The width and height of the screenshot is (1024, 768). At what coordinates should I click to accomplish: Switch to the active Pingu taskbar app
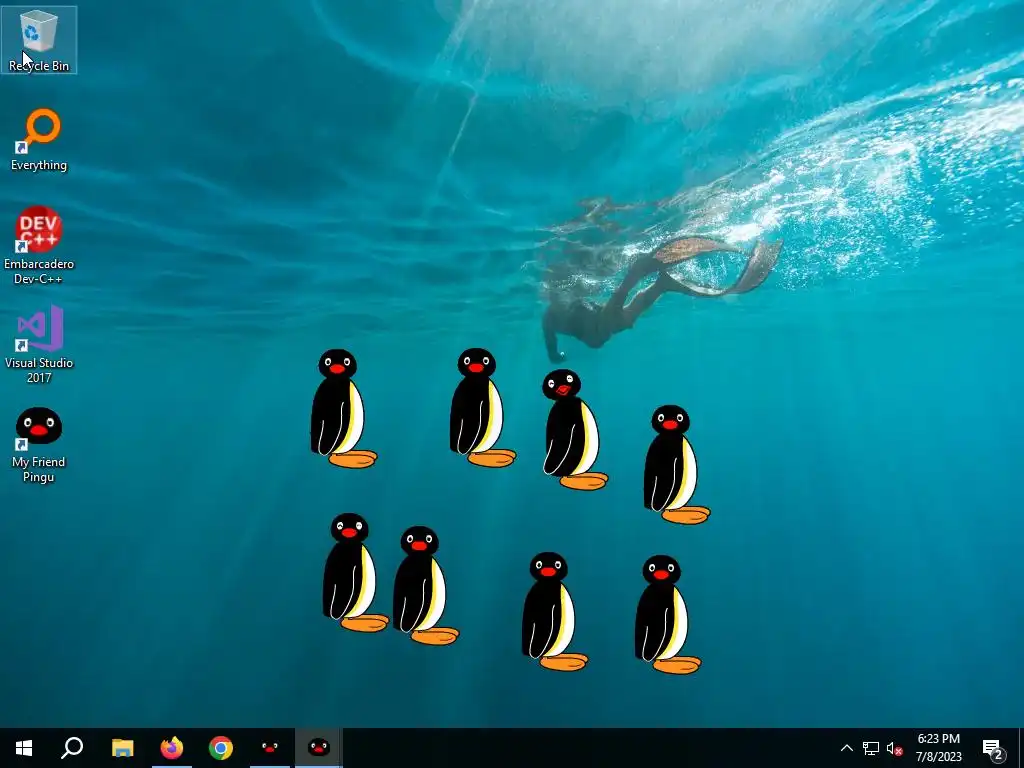click(x=319, y=748)
